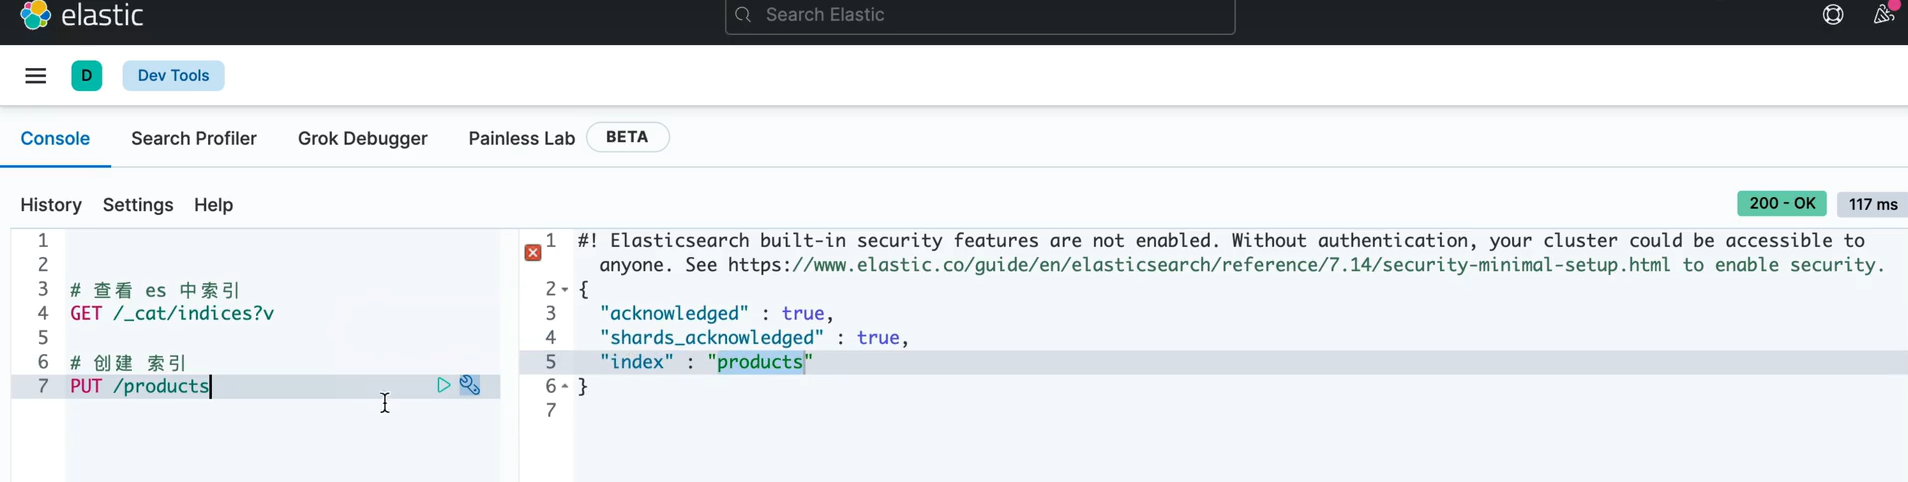Click the PUT /products line

(x=140, y=386)
